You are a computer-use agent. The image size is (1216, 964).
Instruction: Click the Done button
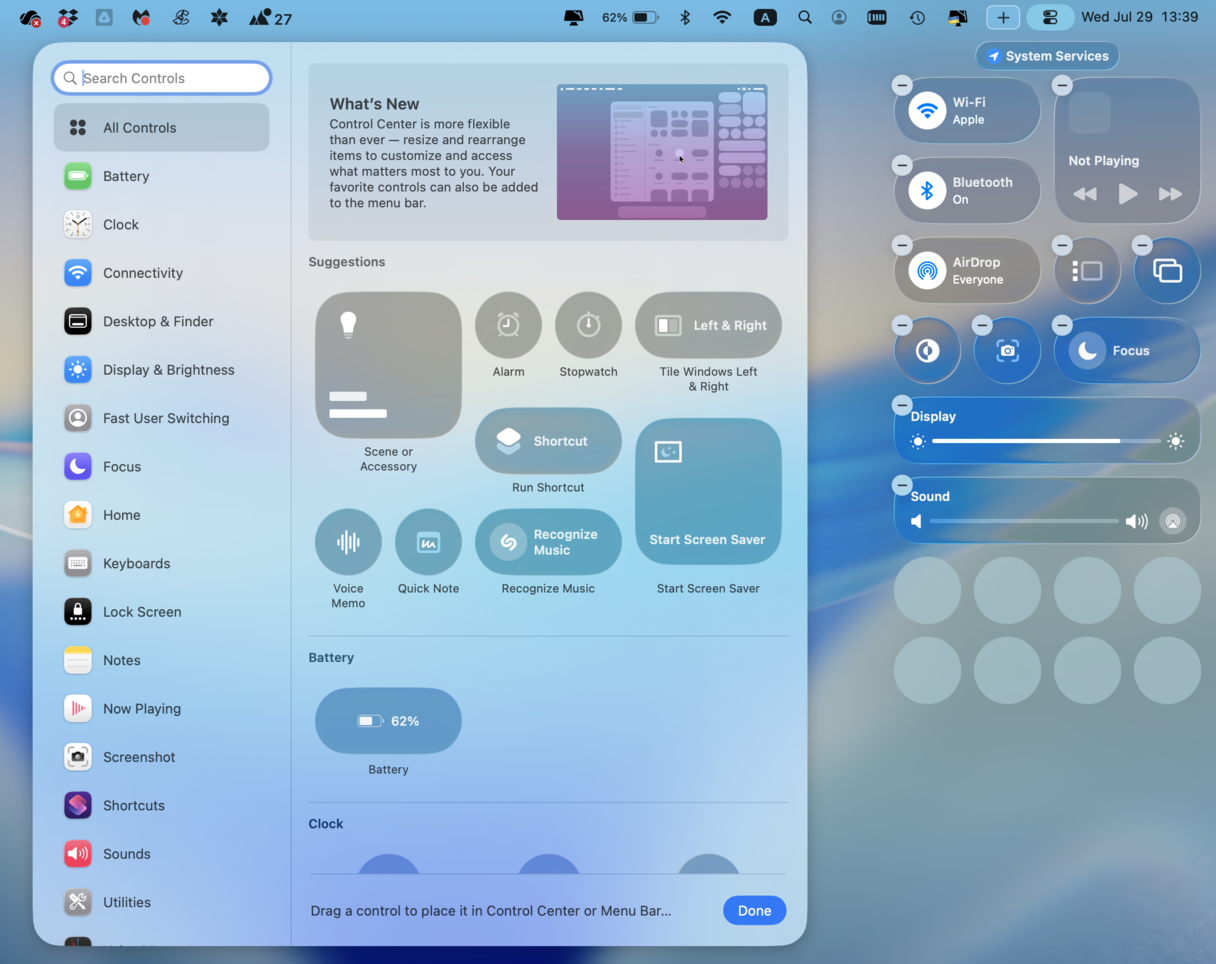pyautogui.click(x=754, y=911)
